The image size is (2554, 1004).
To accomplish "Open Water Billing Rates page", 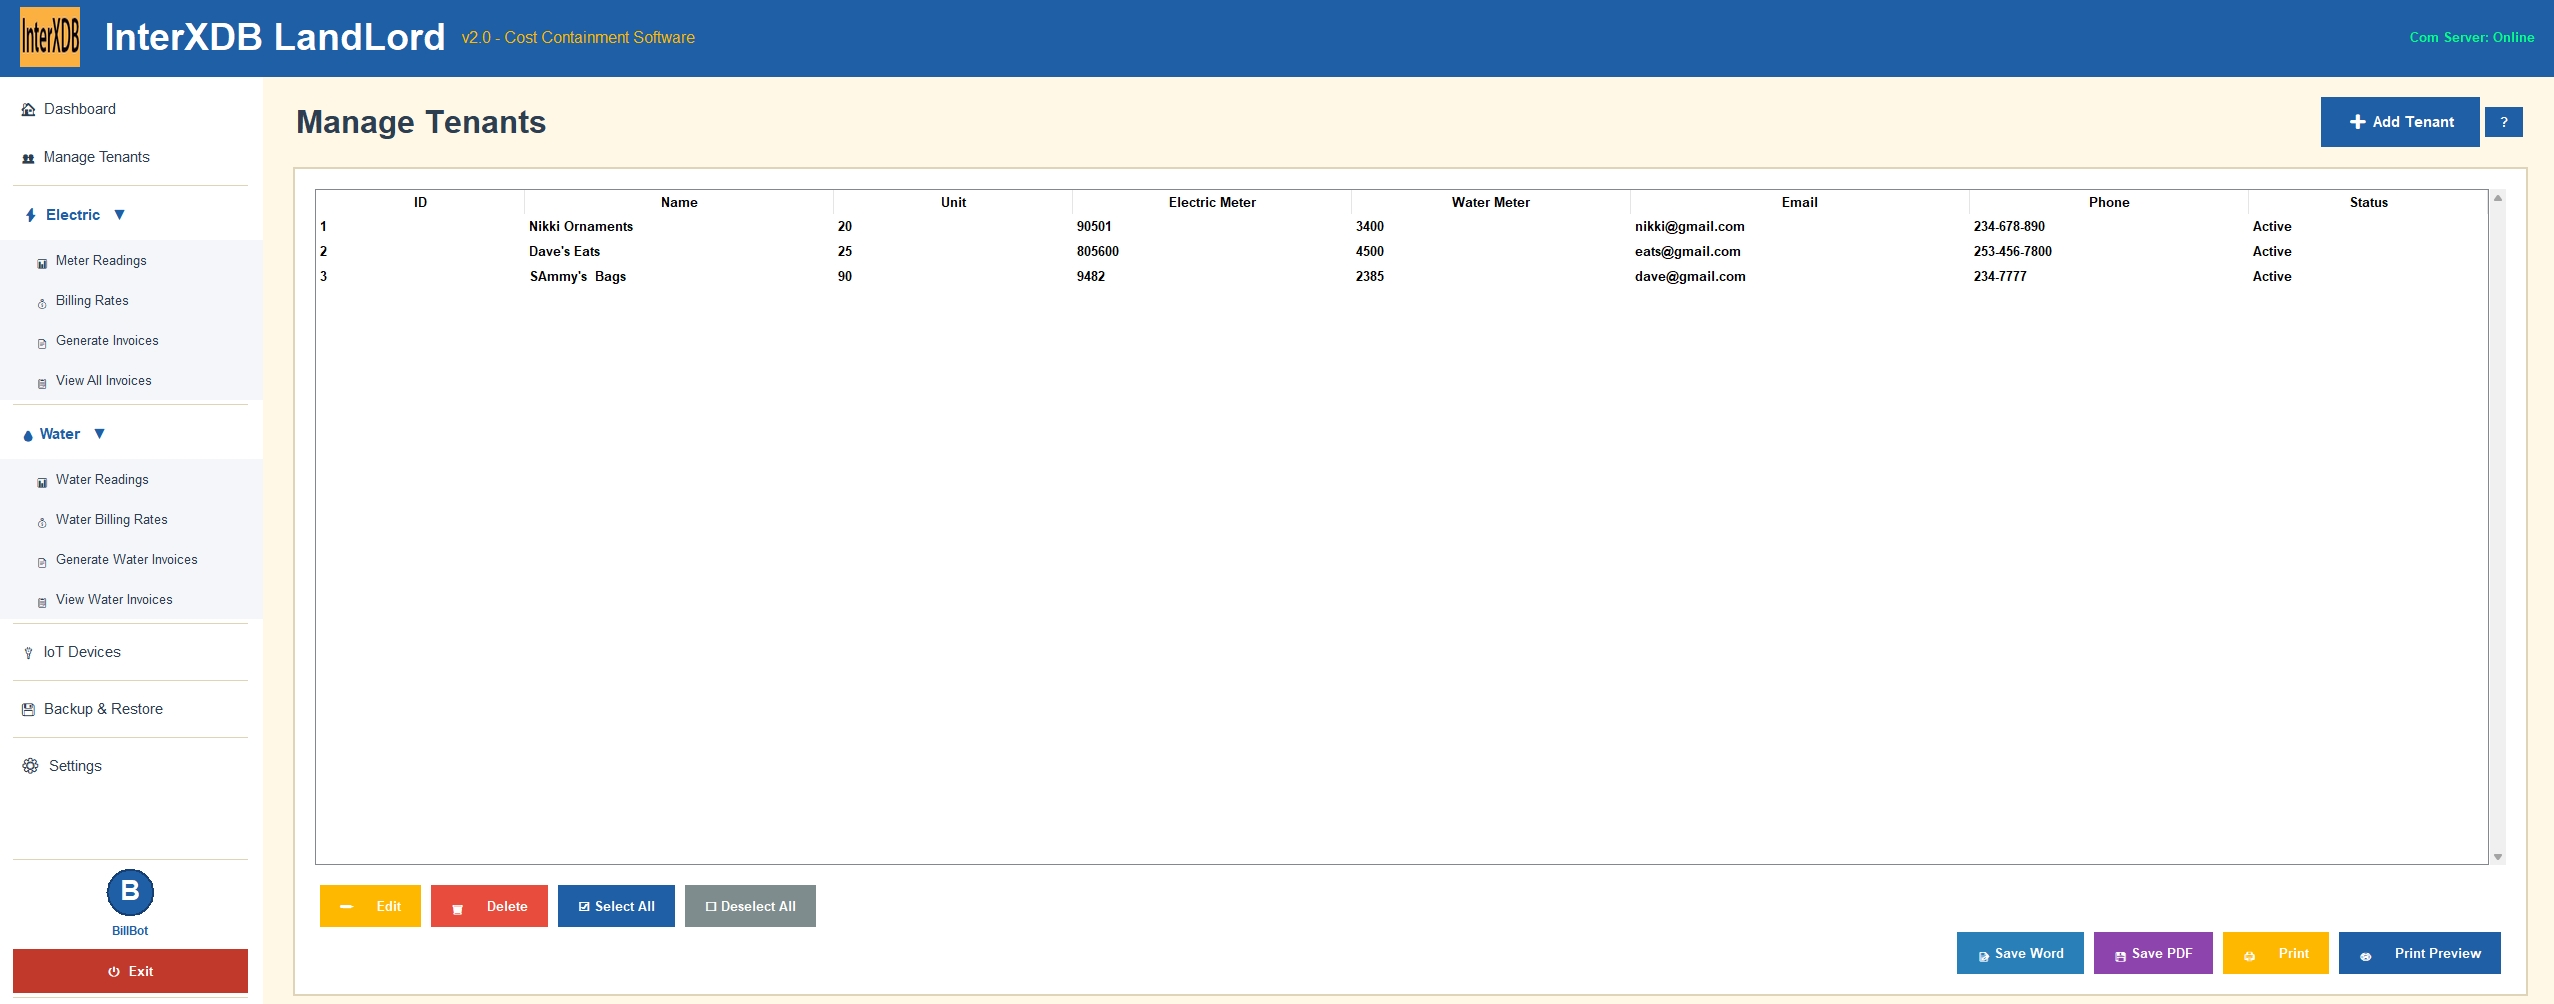I will pos(112,519).
